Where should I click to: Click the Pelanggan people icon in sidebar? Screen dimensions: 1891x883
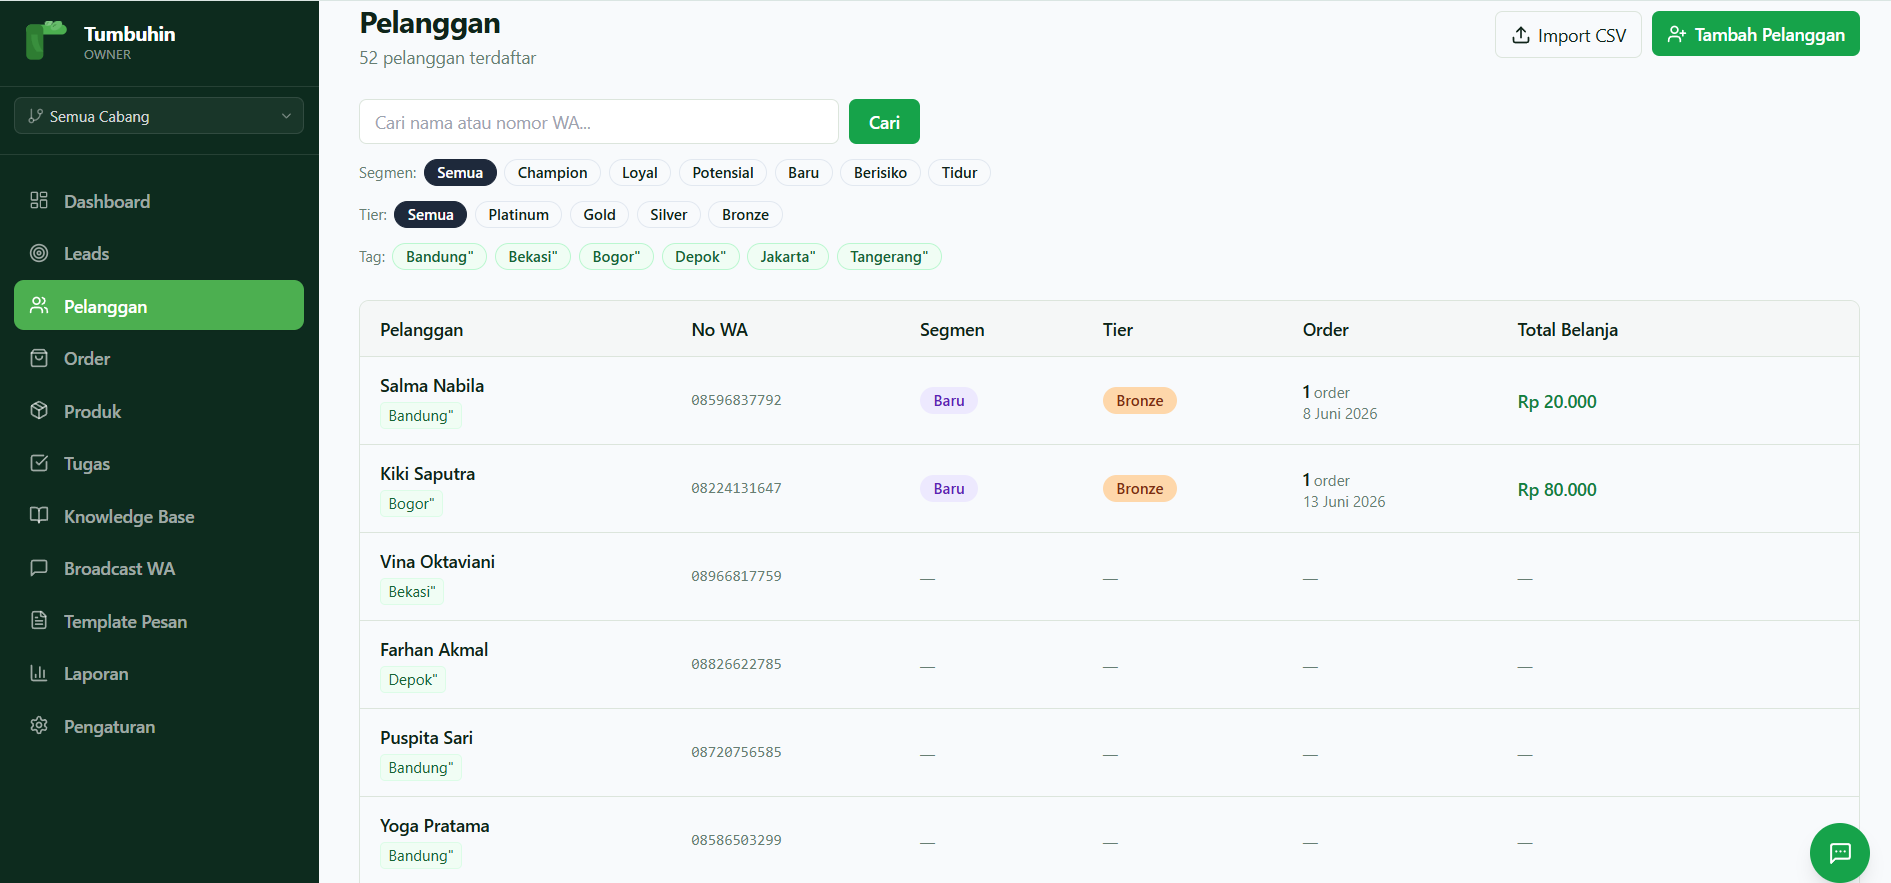39,305
